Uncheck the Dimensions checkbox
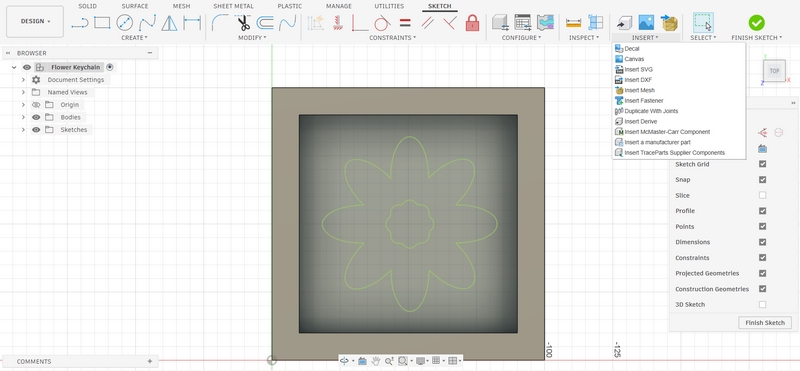 tap(762, 242)
